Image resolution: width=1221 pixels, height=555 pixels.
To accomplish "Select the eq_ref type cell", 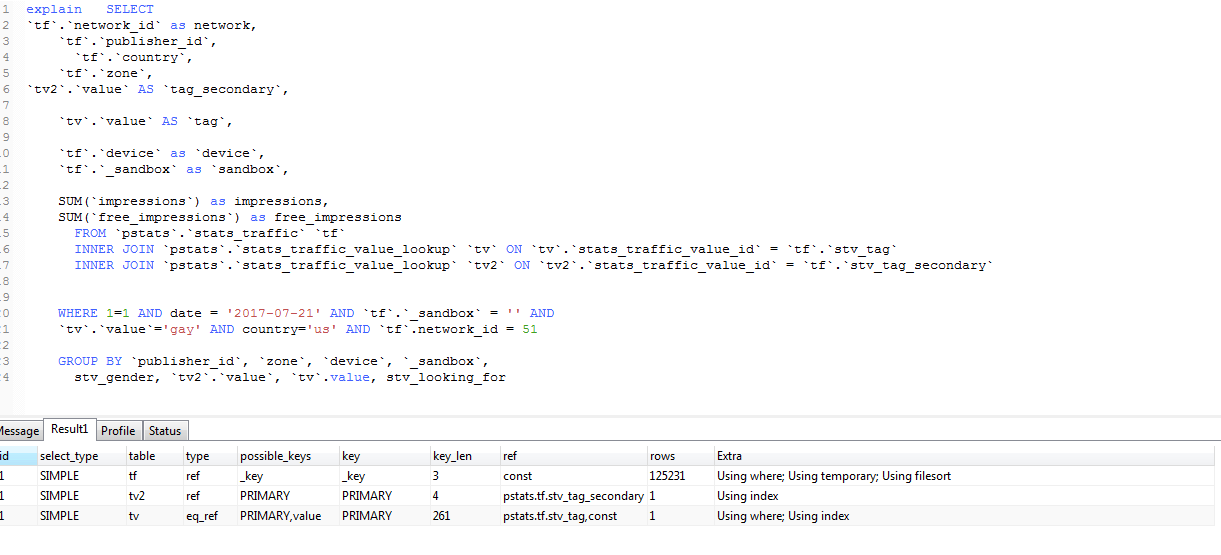I will tap(201, 516).
